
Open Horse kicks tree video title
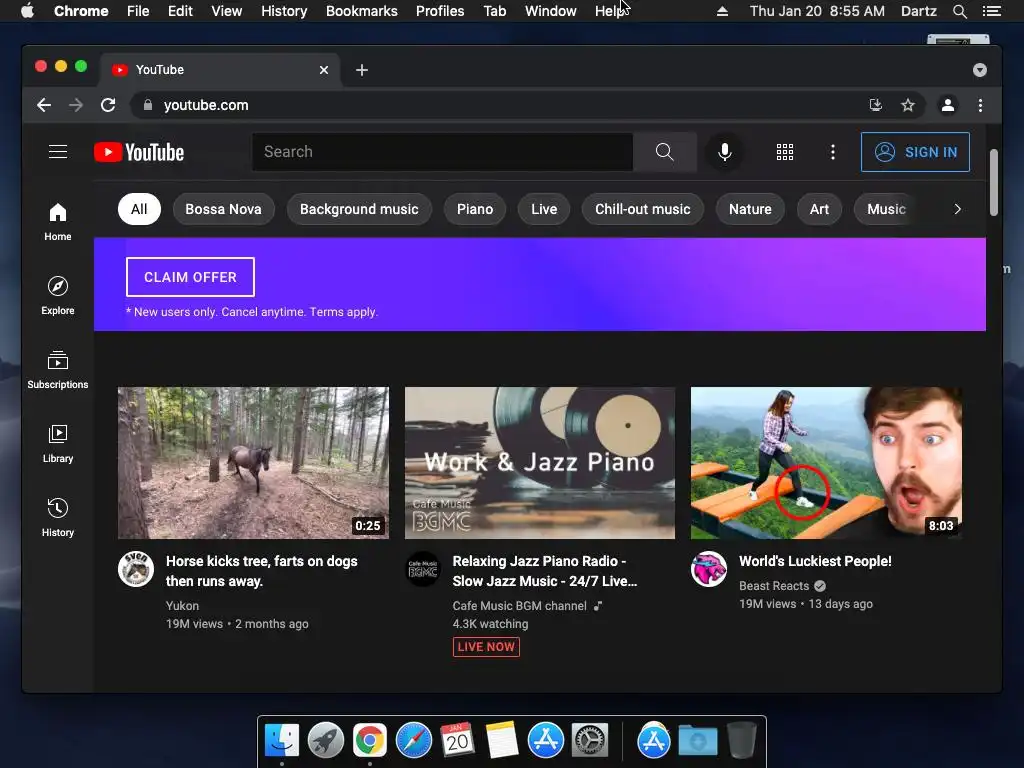point(261,571)
